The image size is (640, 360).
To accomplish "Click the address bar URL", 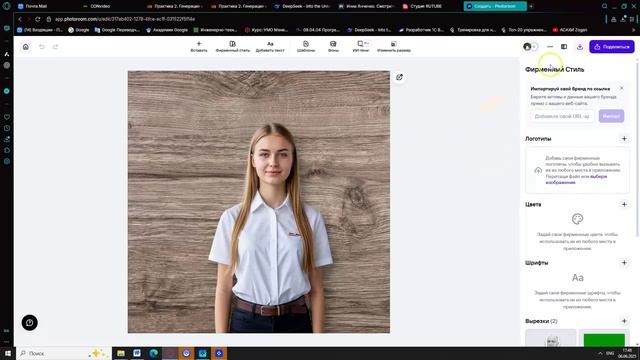I will 125,19.
